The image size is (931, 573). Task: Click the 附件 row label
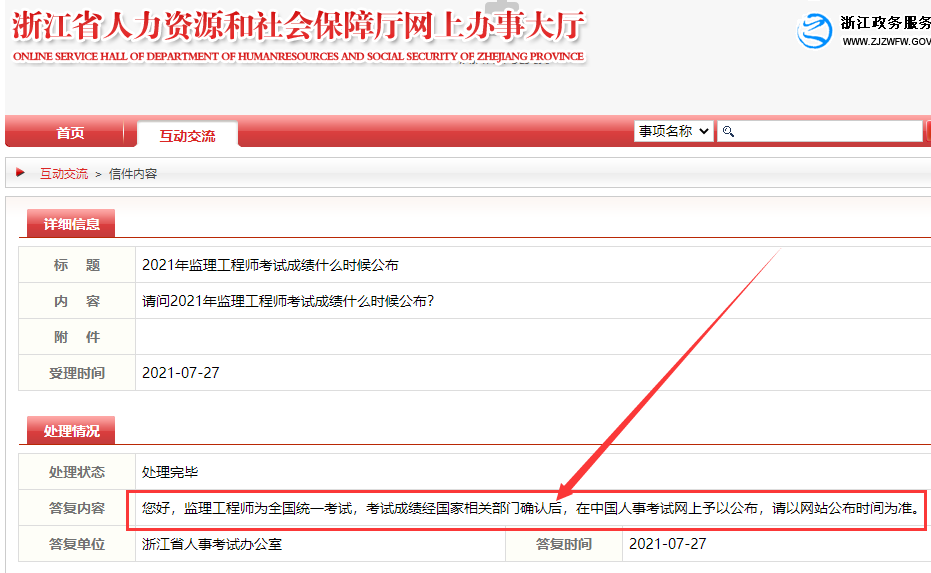tap(77, 337)
